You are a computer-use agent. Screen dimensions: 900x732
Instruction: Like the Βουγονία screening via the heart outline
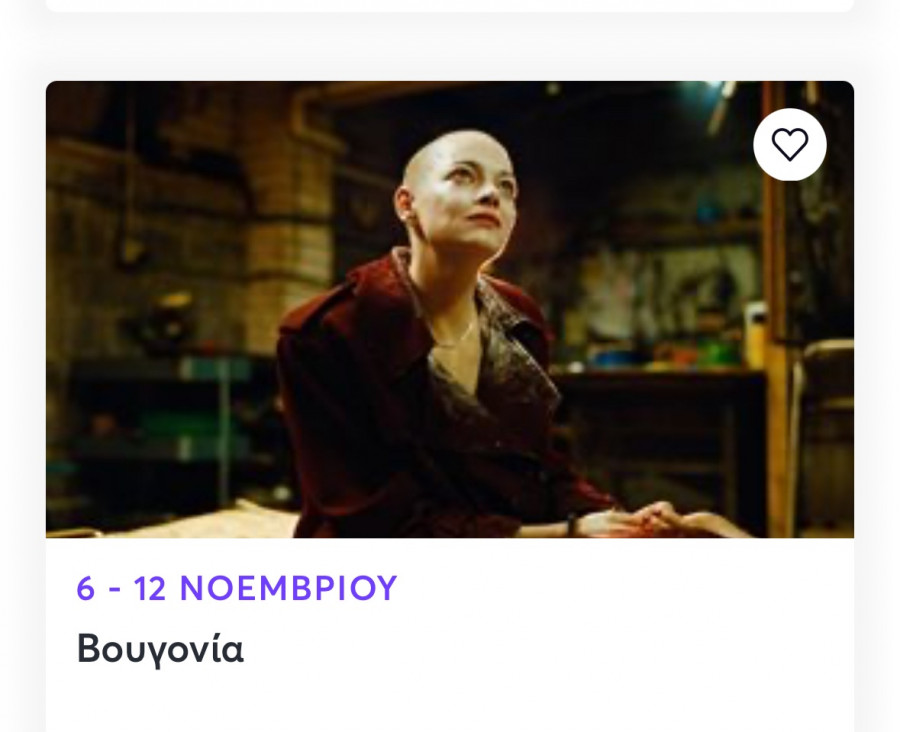(x=790, y=144)
